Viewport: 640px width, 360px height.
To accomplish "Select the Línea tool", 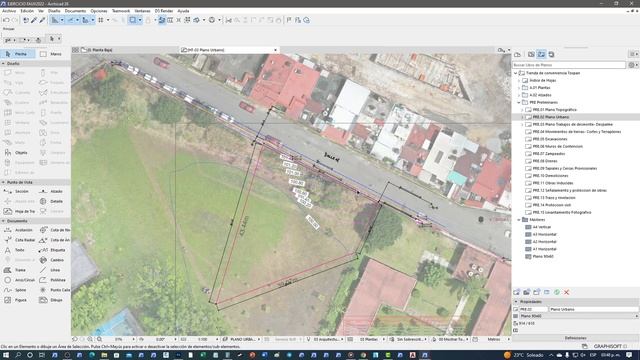I will tap(51, 270).
